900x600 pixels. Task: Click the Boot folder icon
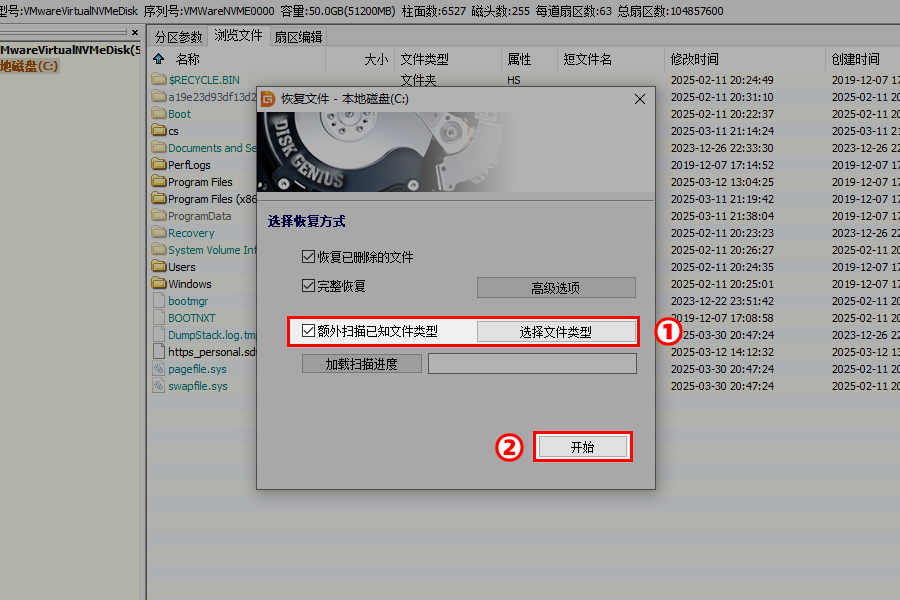tap(159, 113)
